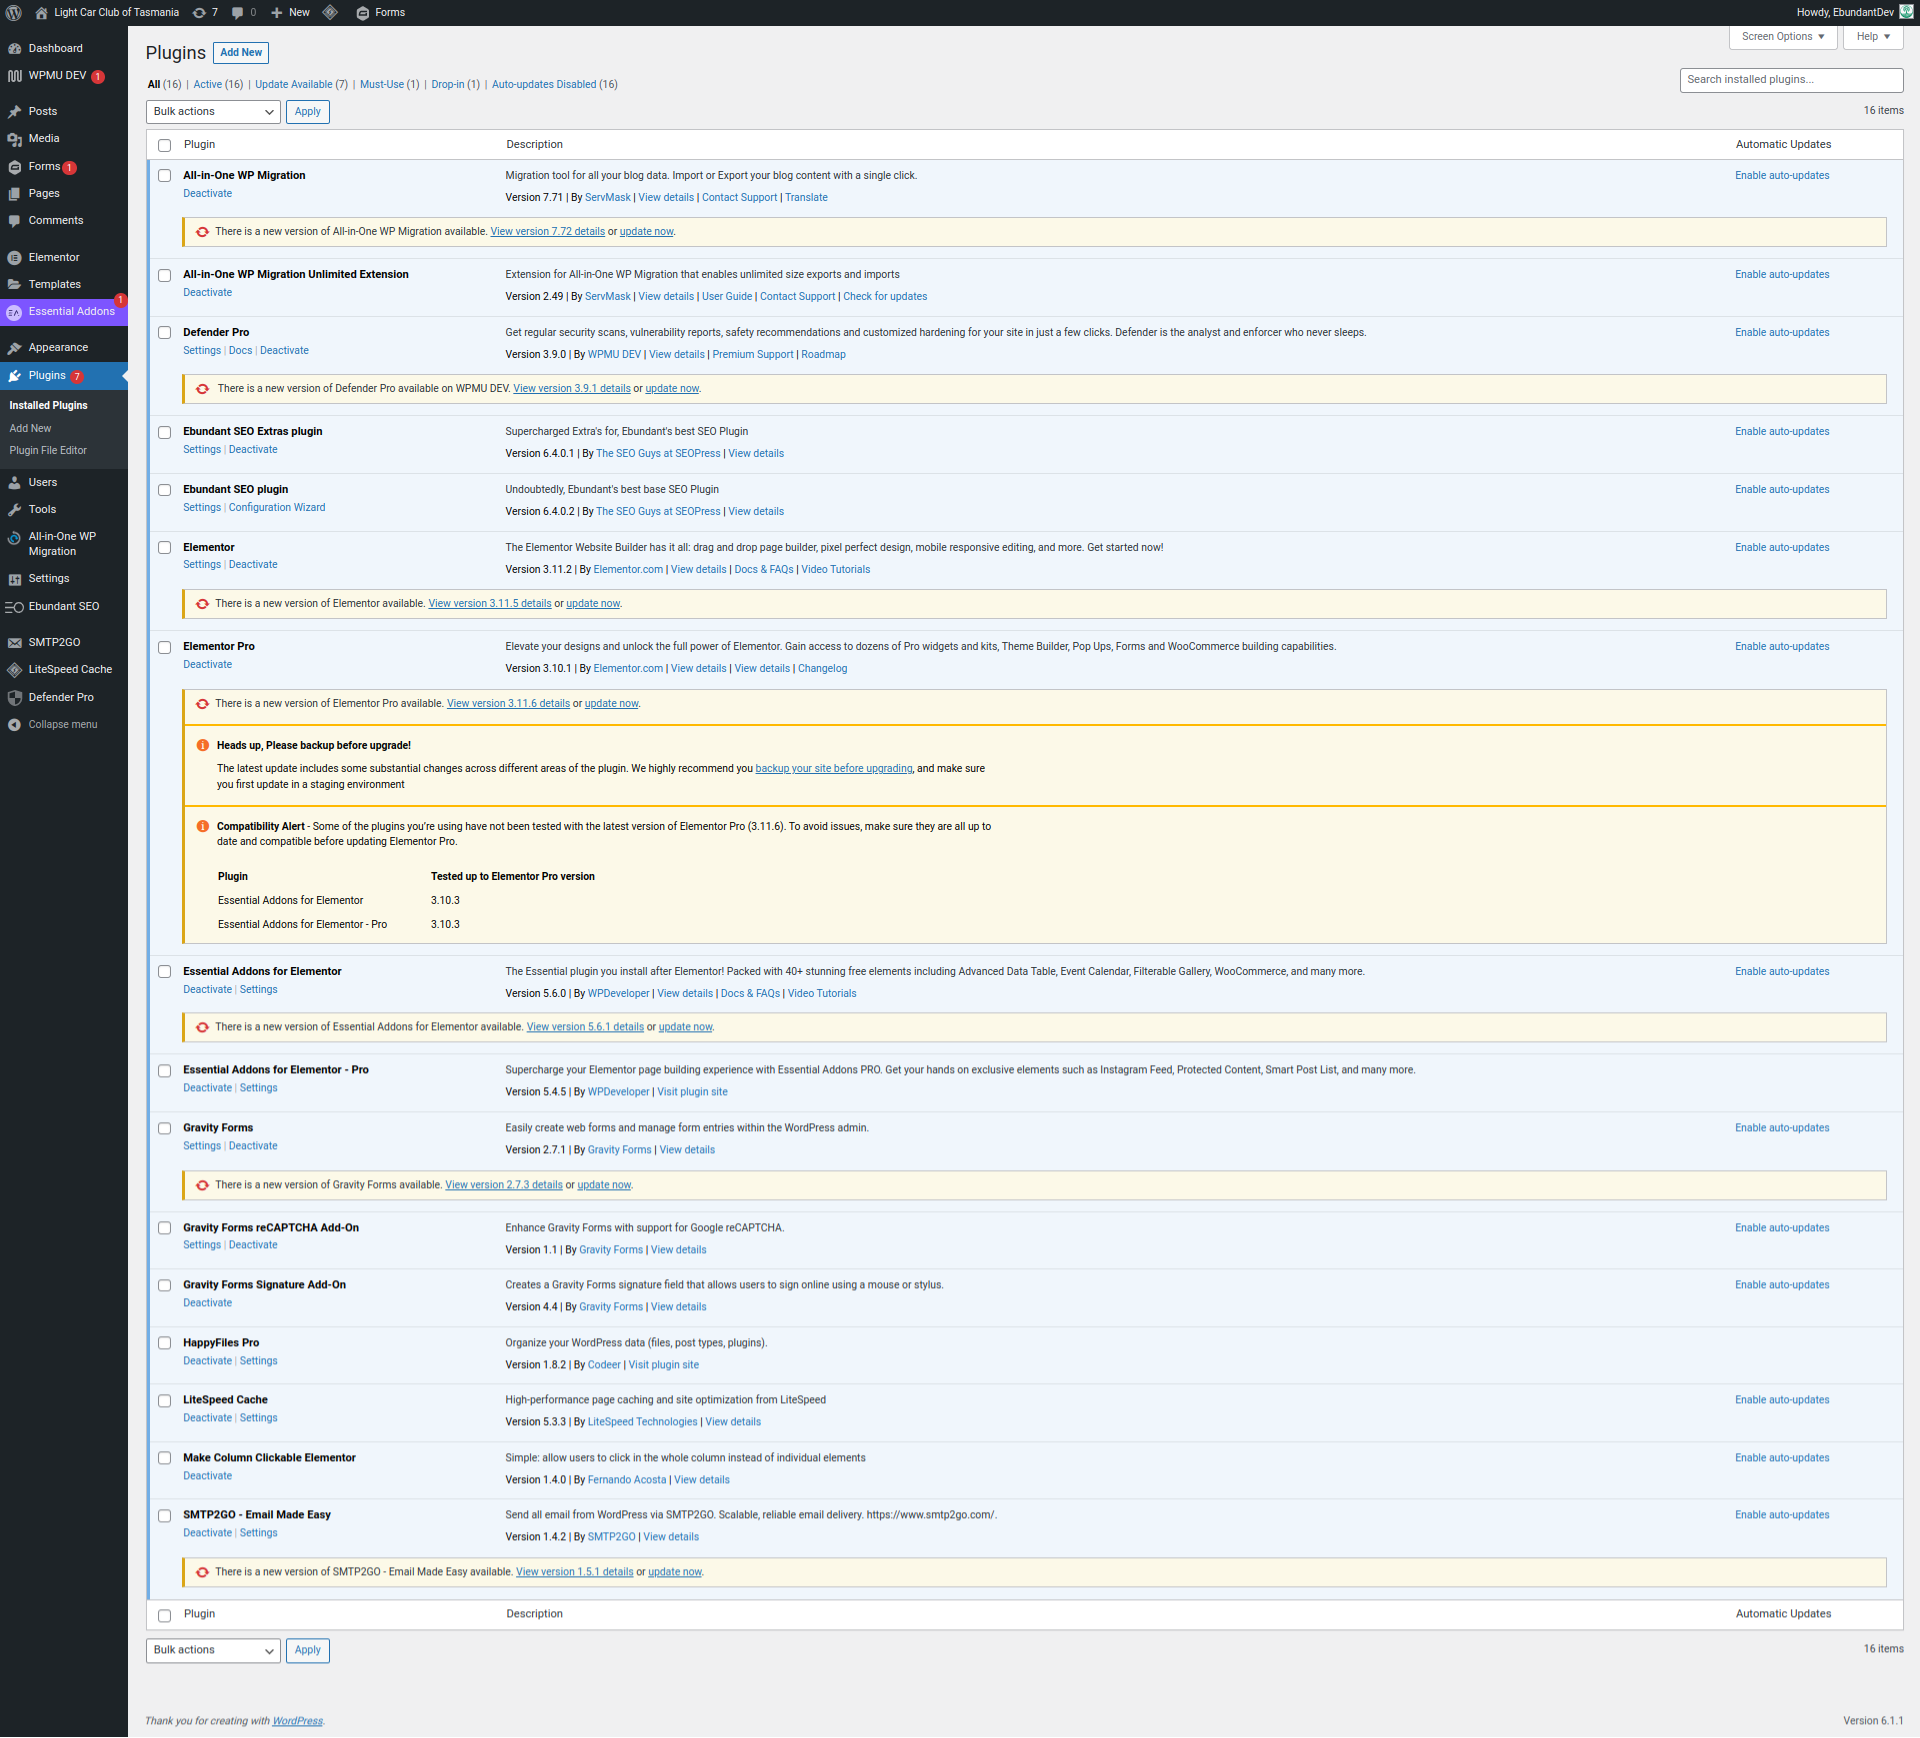
Task: Open LiteSpeed Cache from the sidebar icon
Action: click(14, 670)
